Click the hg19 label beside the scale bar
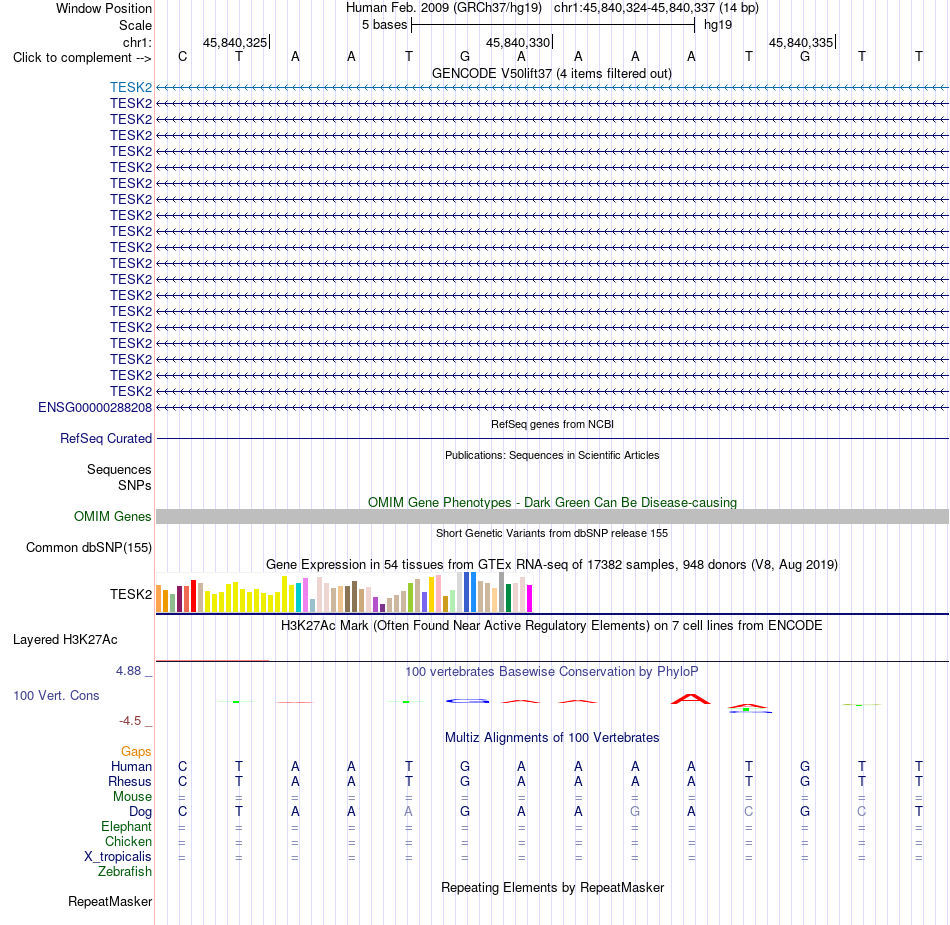The height and width of the screenshot is (925, 950). point(718,25)
